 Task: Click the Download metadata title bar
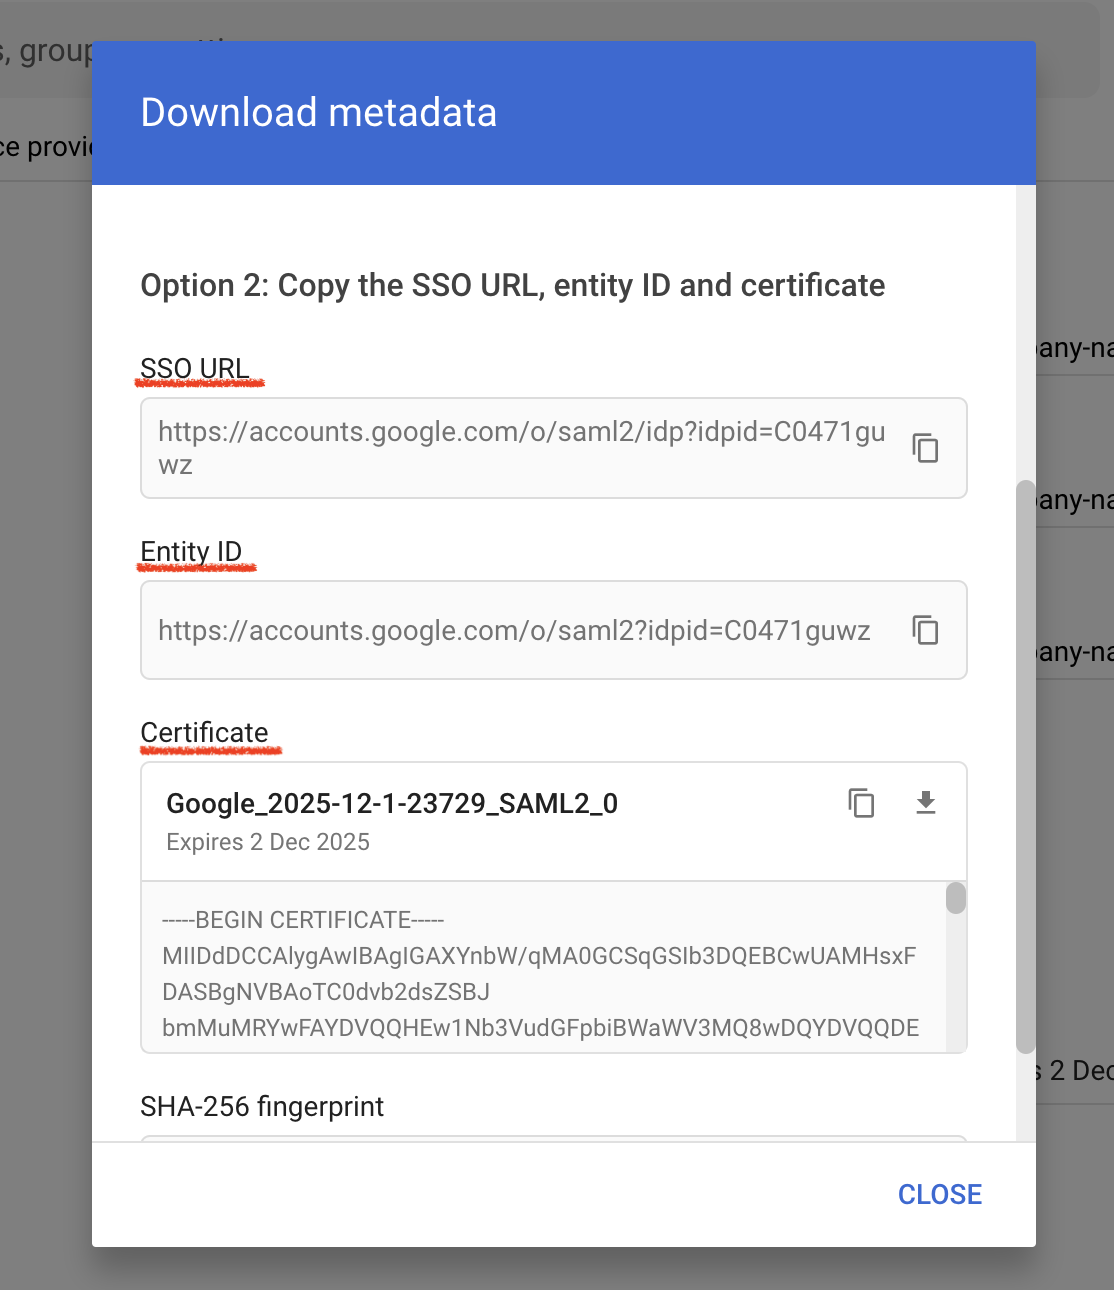point(318,112)
